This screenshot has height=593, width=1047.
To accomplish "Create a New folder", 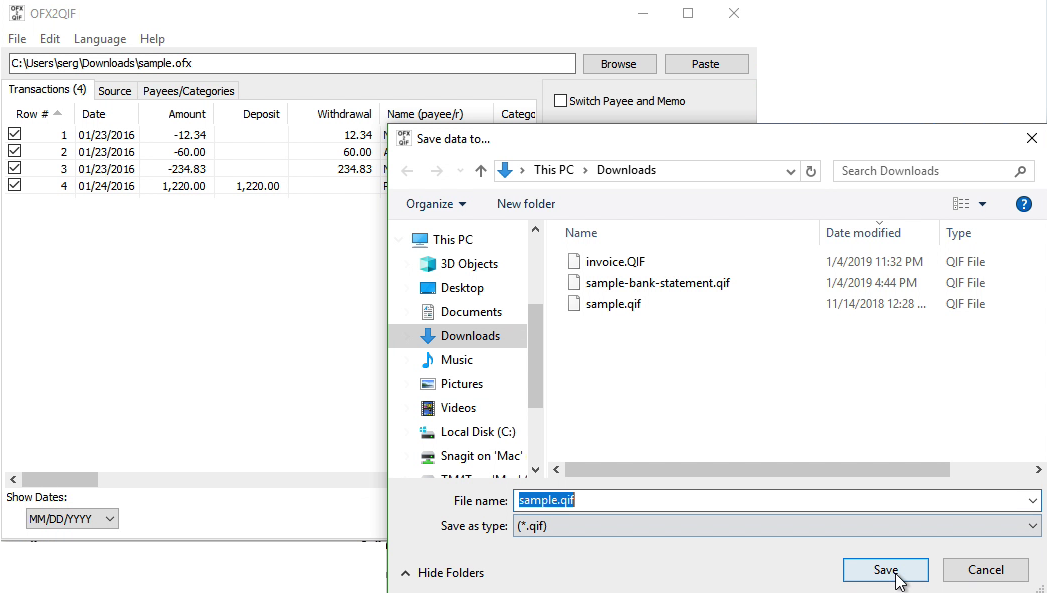I will coord(526,204).
